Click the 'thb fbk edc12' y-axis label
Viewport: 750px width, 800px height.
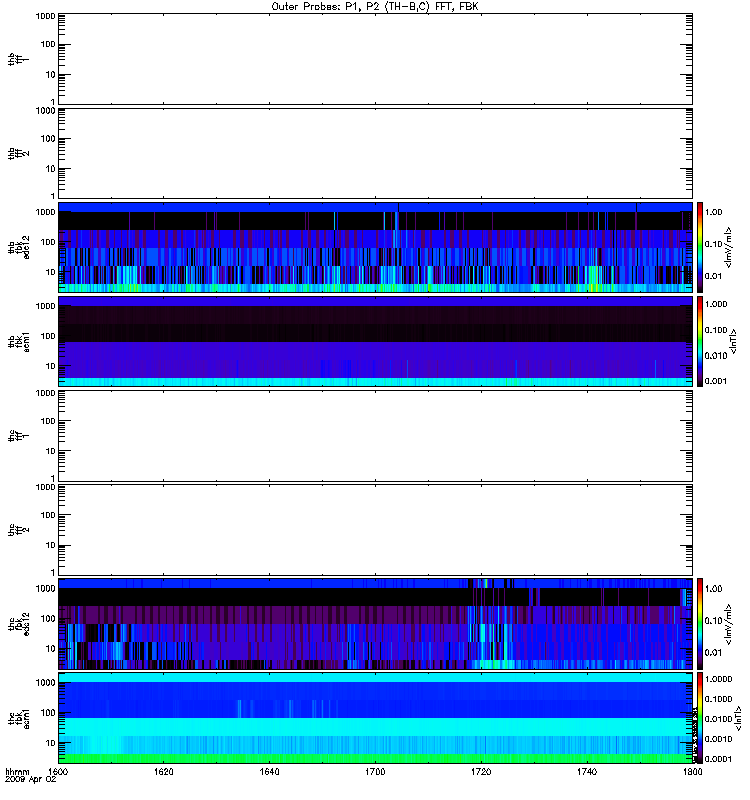coord(19,247)
